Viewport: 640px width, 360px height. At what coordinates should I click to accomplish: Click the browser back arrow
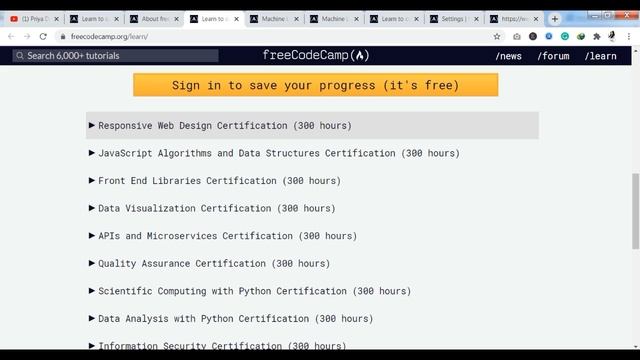(x=11, y=36)
